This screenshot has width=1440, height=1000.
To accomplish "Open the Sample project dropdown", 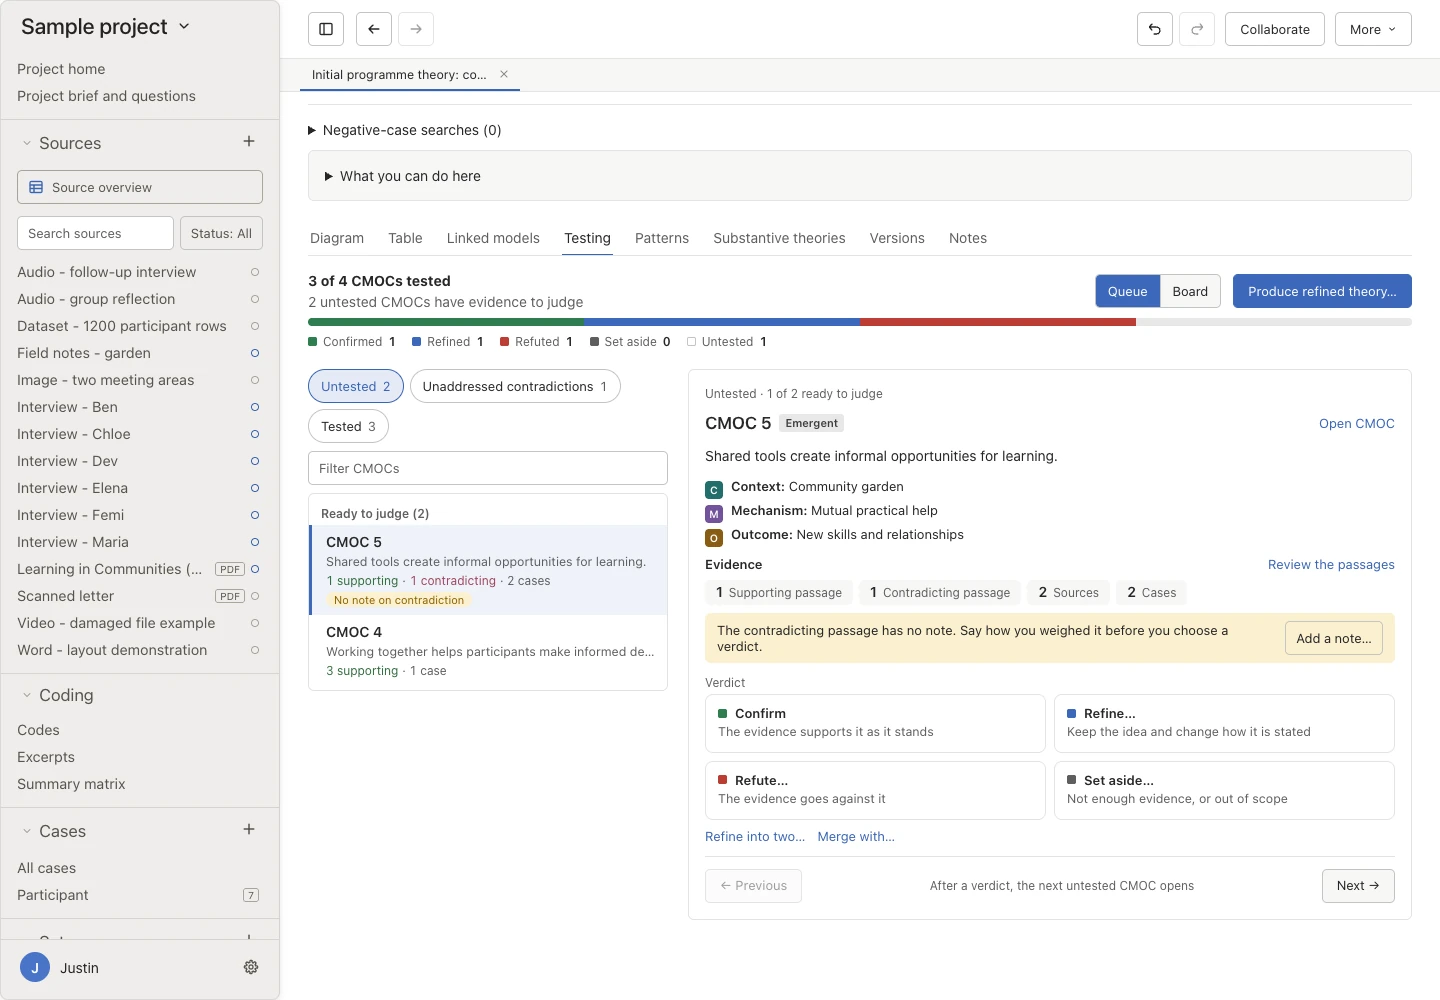I will point(106,27).
